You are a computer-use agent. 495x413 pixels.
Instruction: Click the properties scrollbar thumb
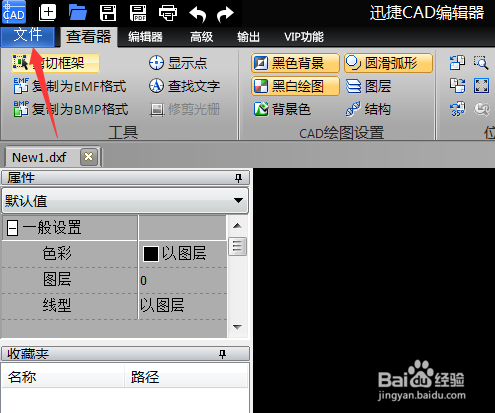pyautogui.click(x=237, y=246)
